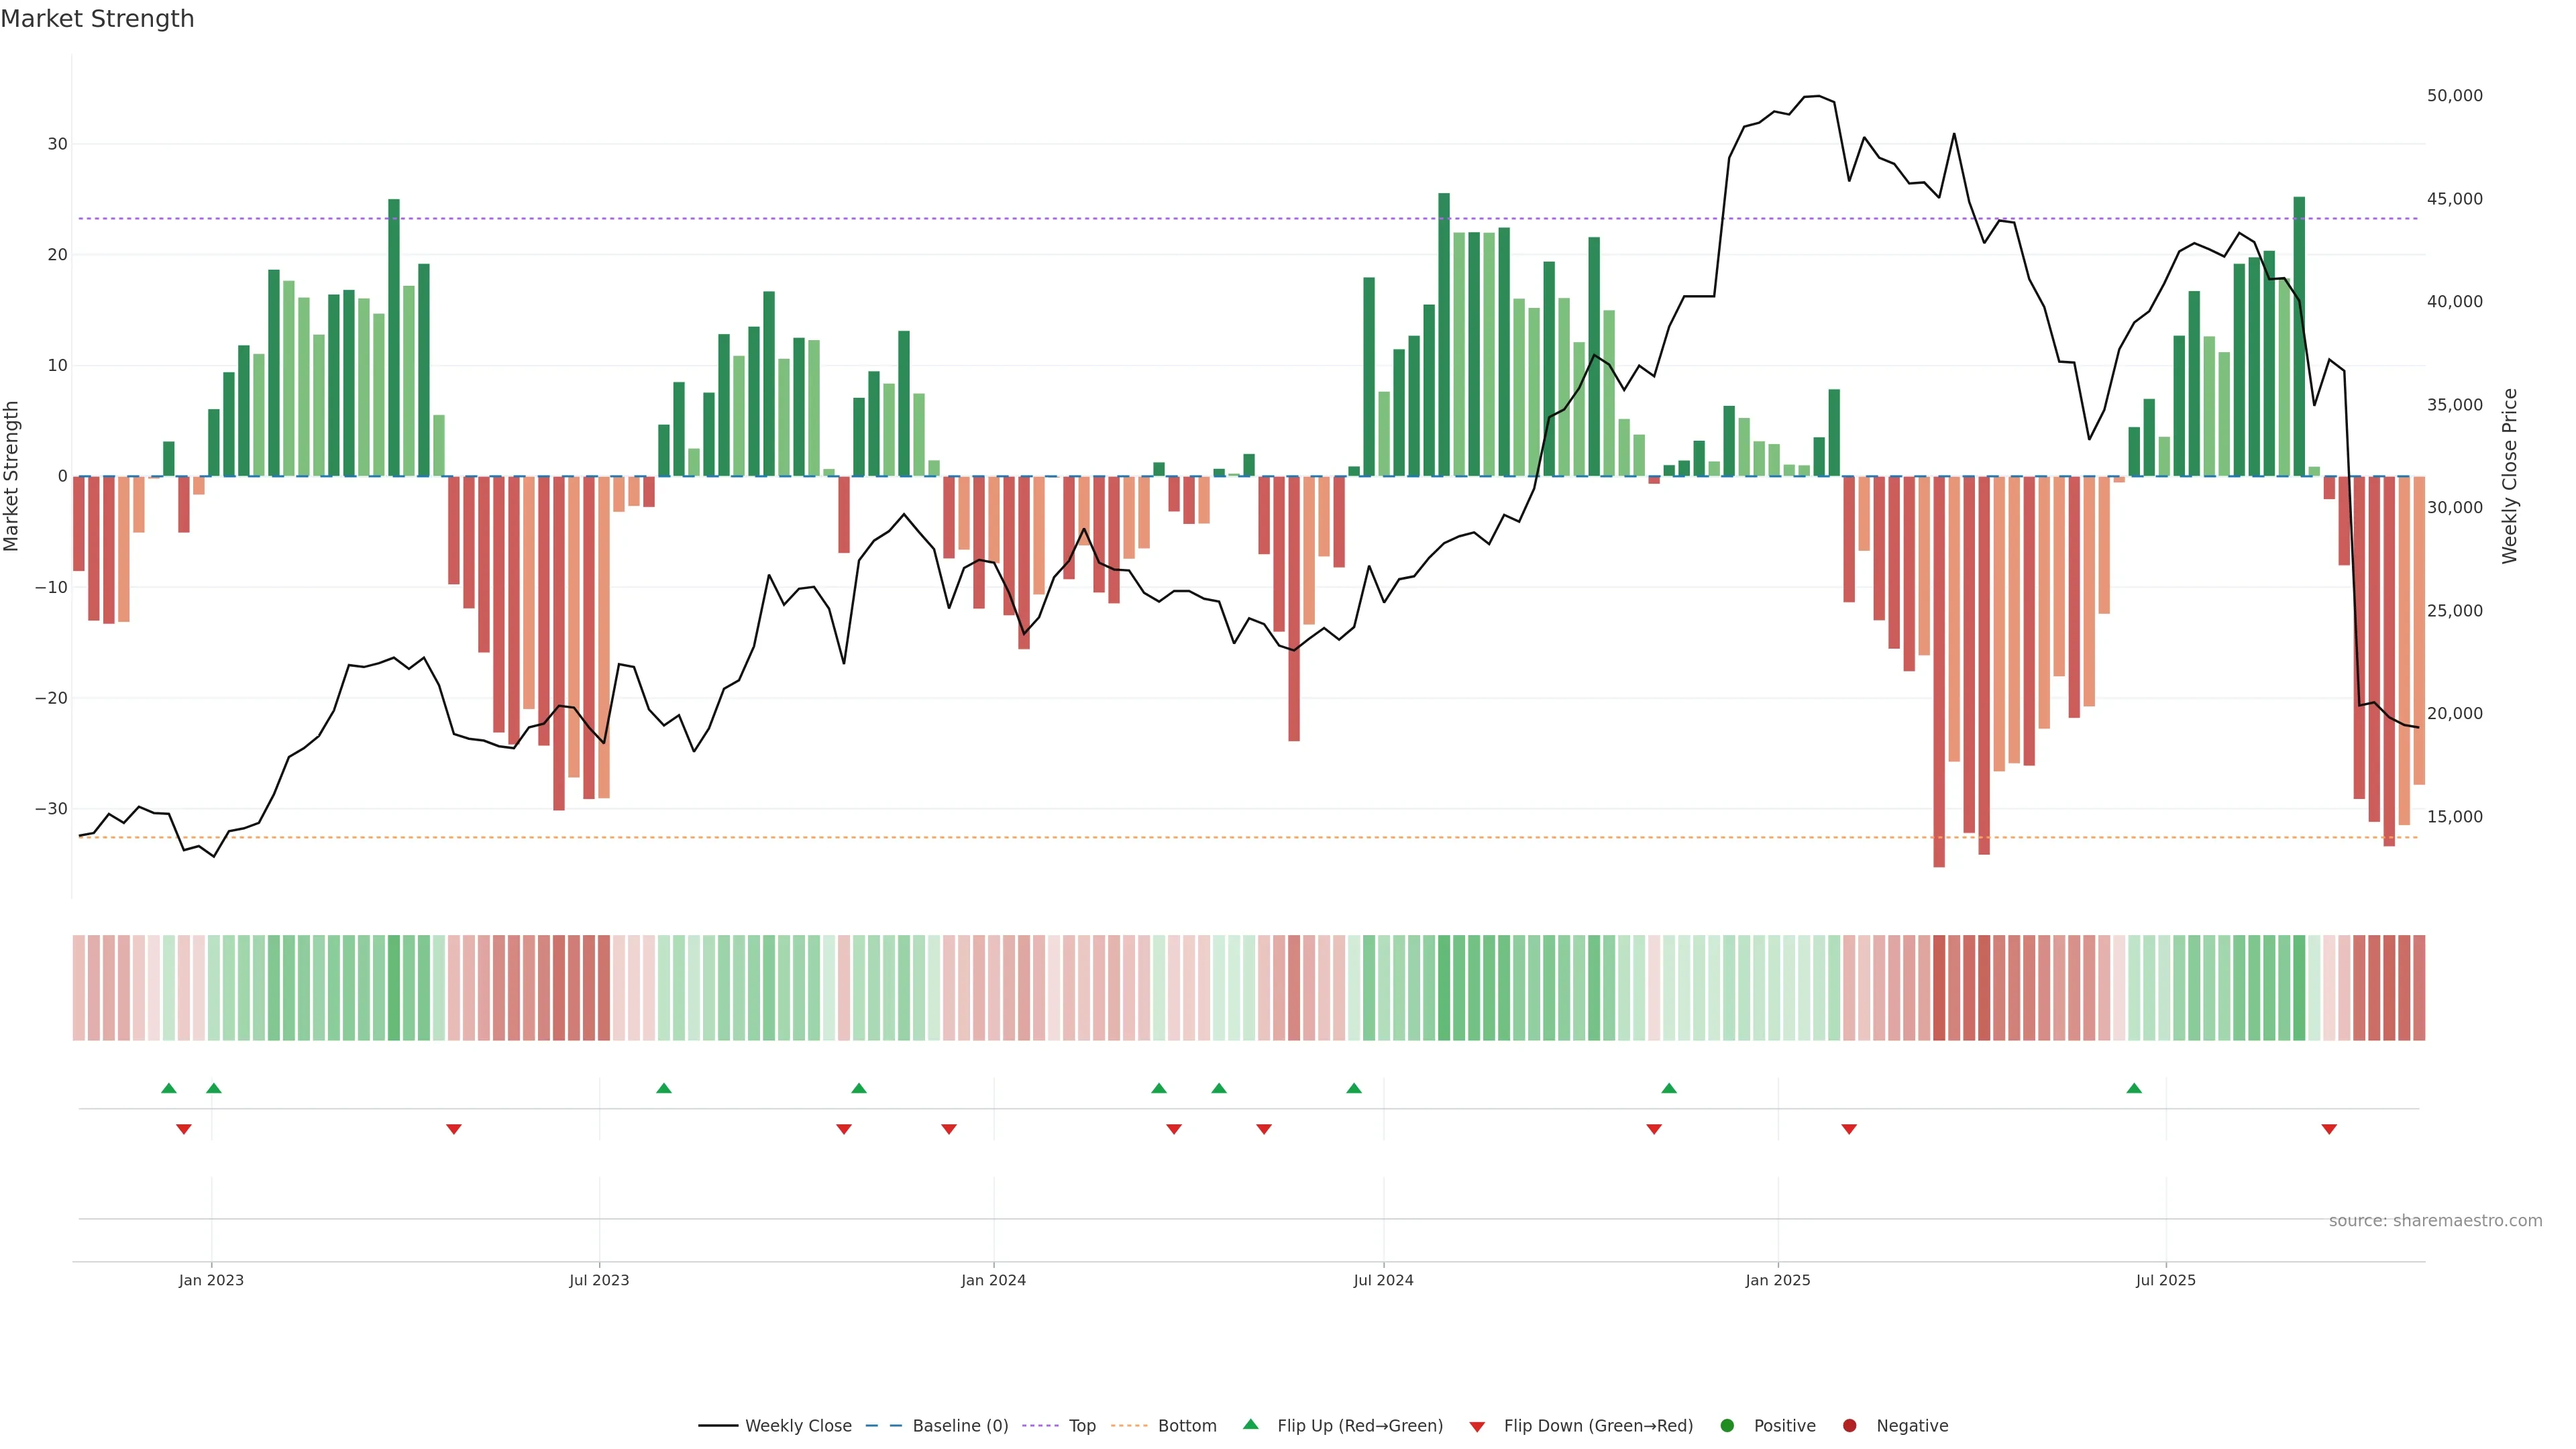Click the only flip down marker between Jan–Jul 2023

tap(454, 1129)
